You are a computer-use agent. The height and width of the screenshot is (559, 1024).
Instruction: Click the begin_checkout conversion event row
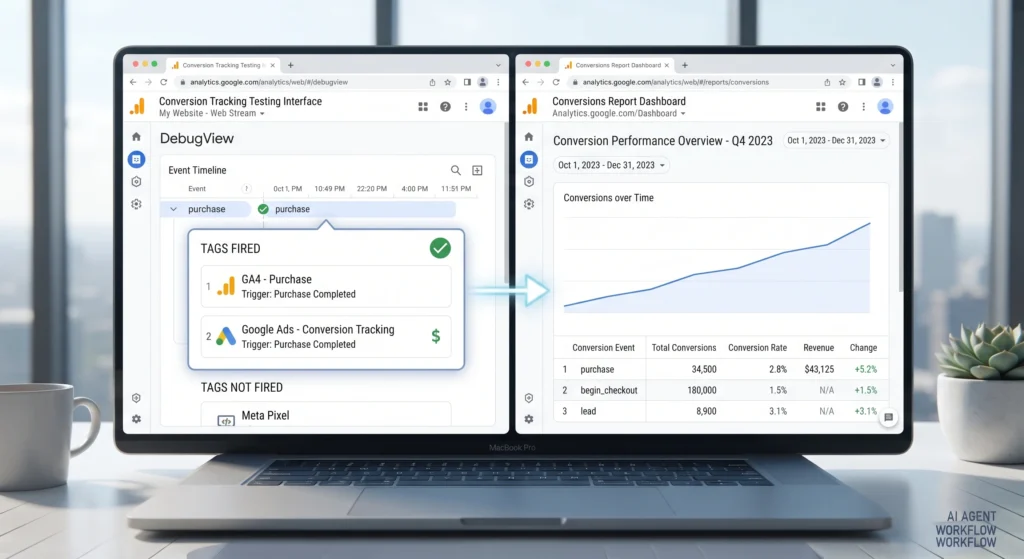click(x=720, y=390)
